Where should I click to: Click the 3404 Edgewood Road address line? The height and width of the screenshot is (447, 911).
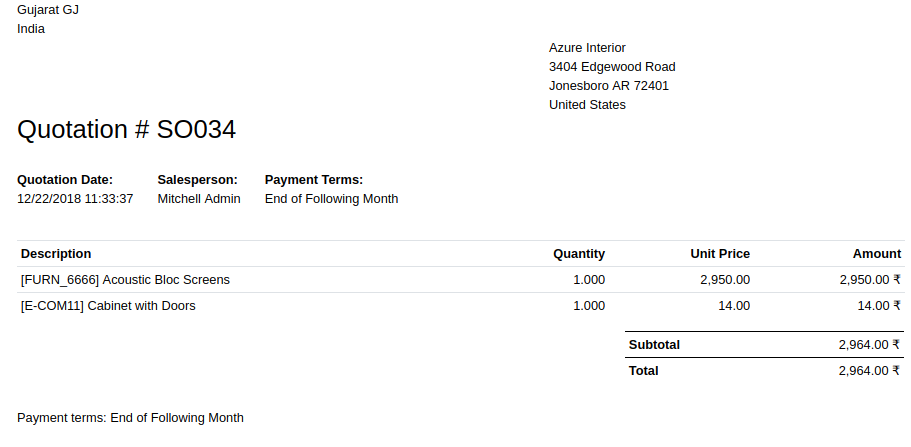point(612,67)
